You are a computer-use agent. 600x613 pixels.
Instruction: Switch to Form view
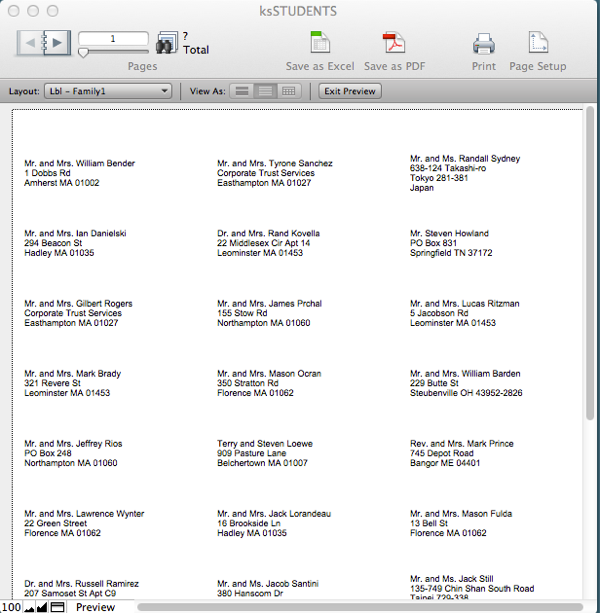click(x=241, y=91)
